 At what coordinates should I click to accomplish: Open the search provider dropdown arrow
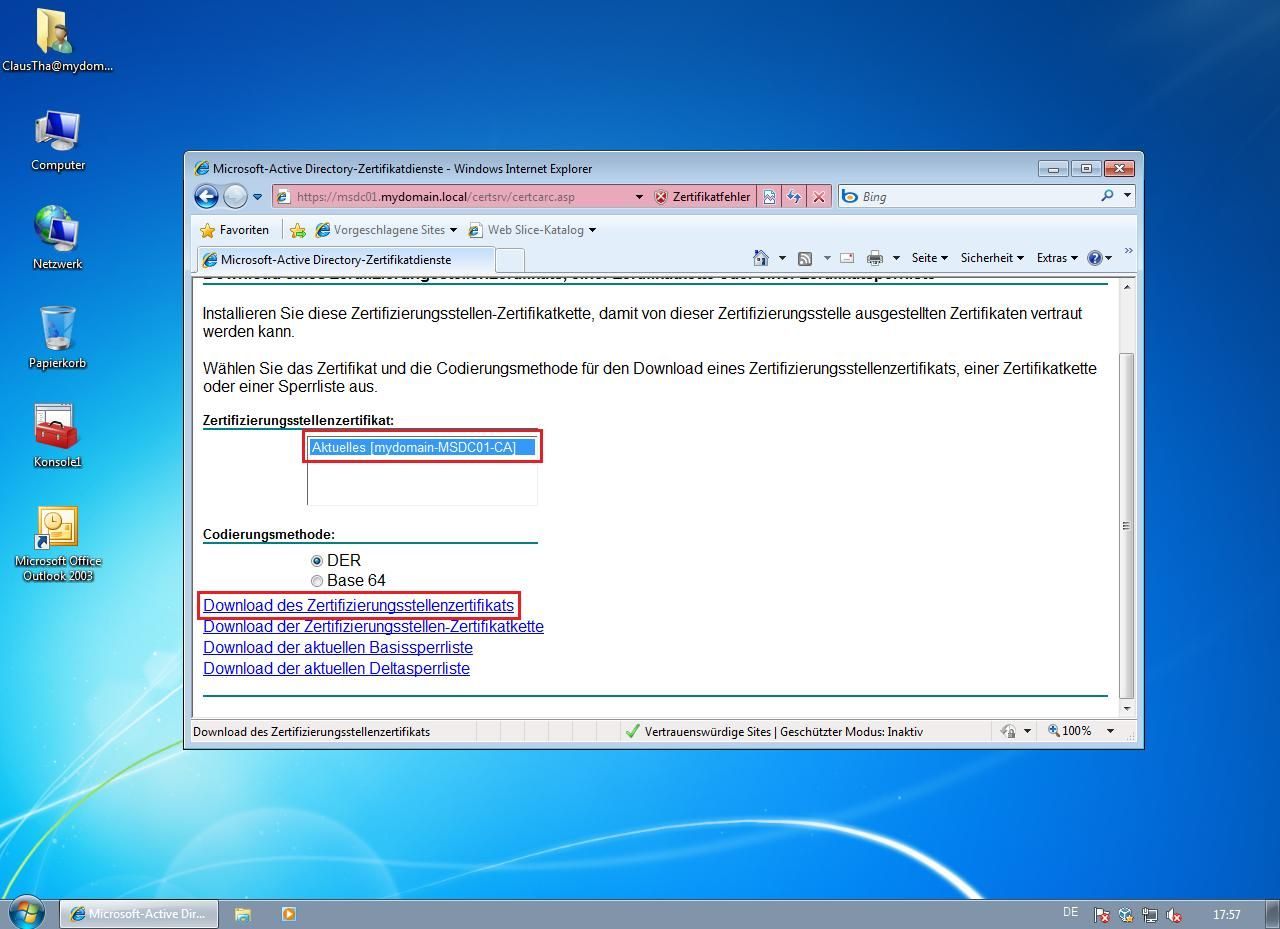[1127, 196]
